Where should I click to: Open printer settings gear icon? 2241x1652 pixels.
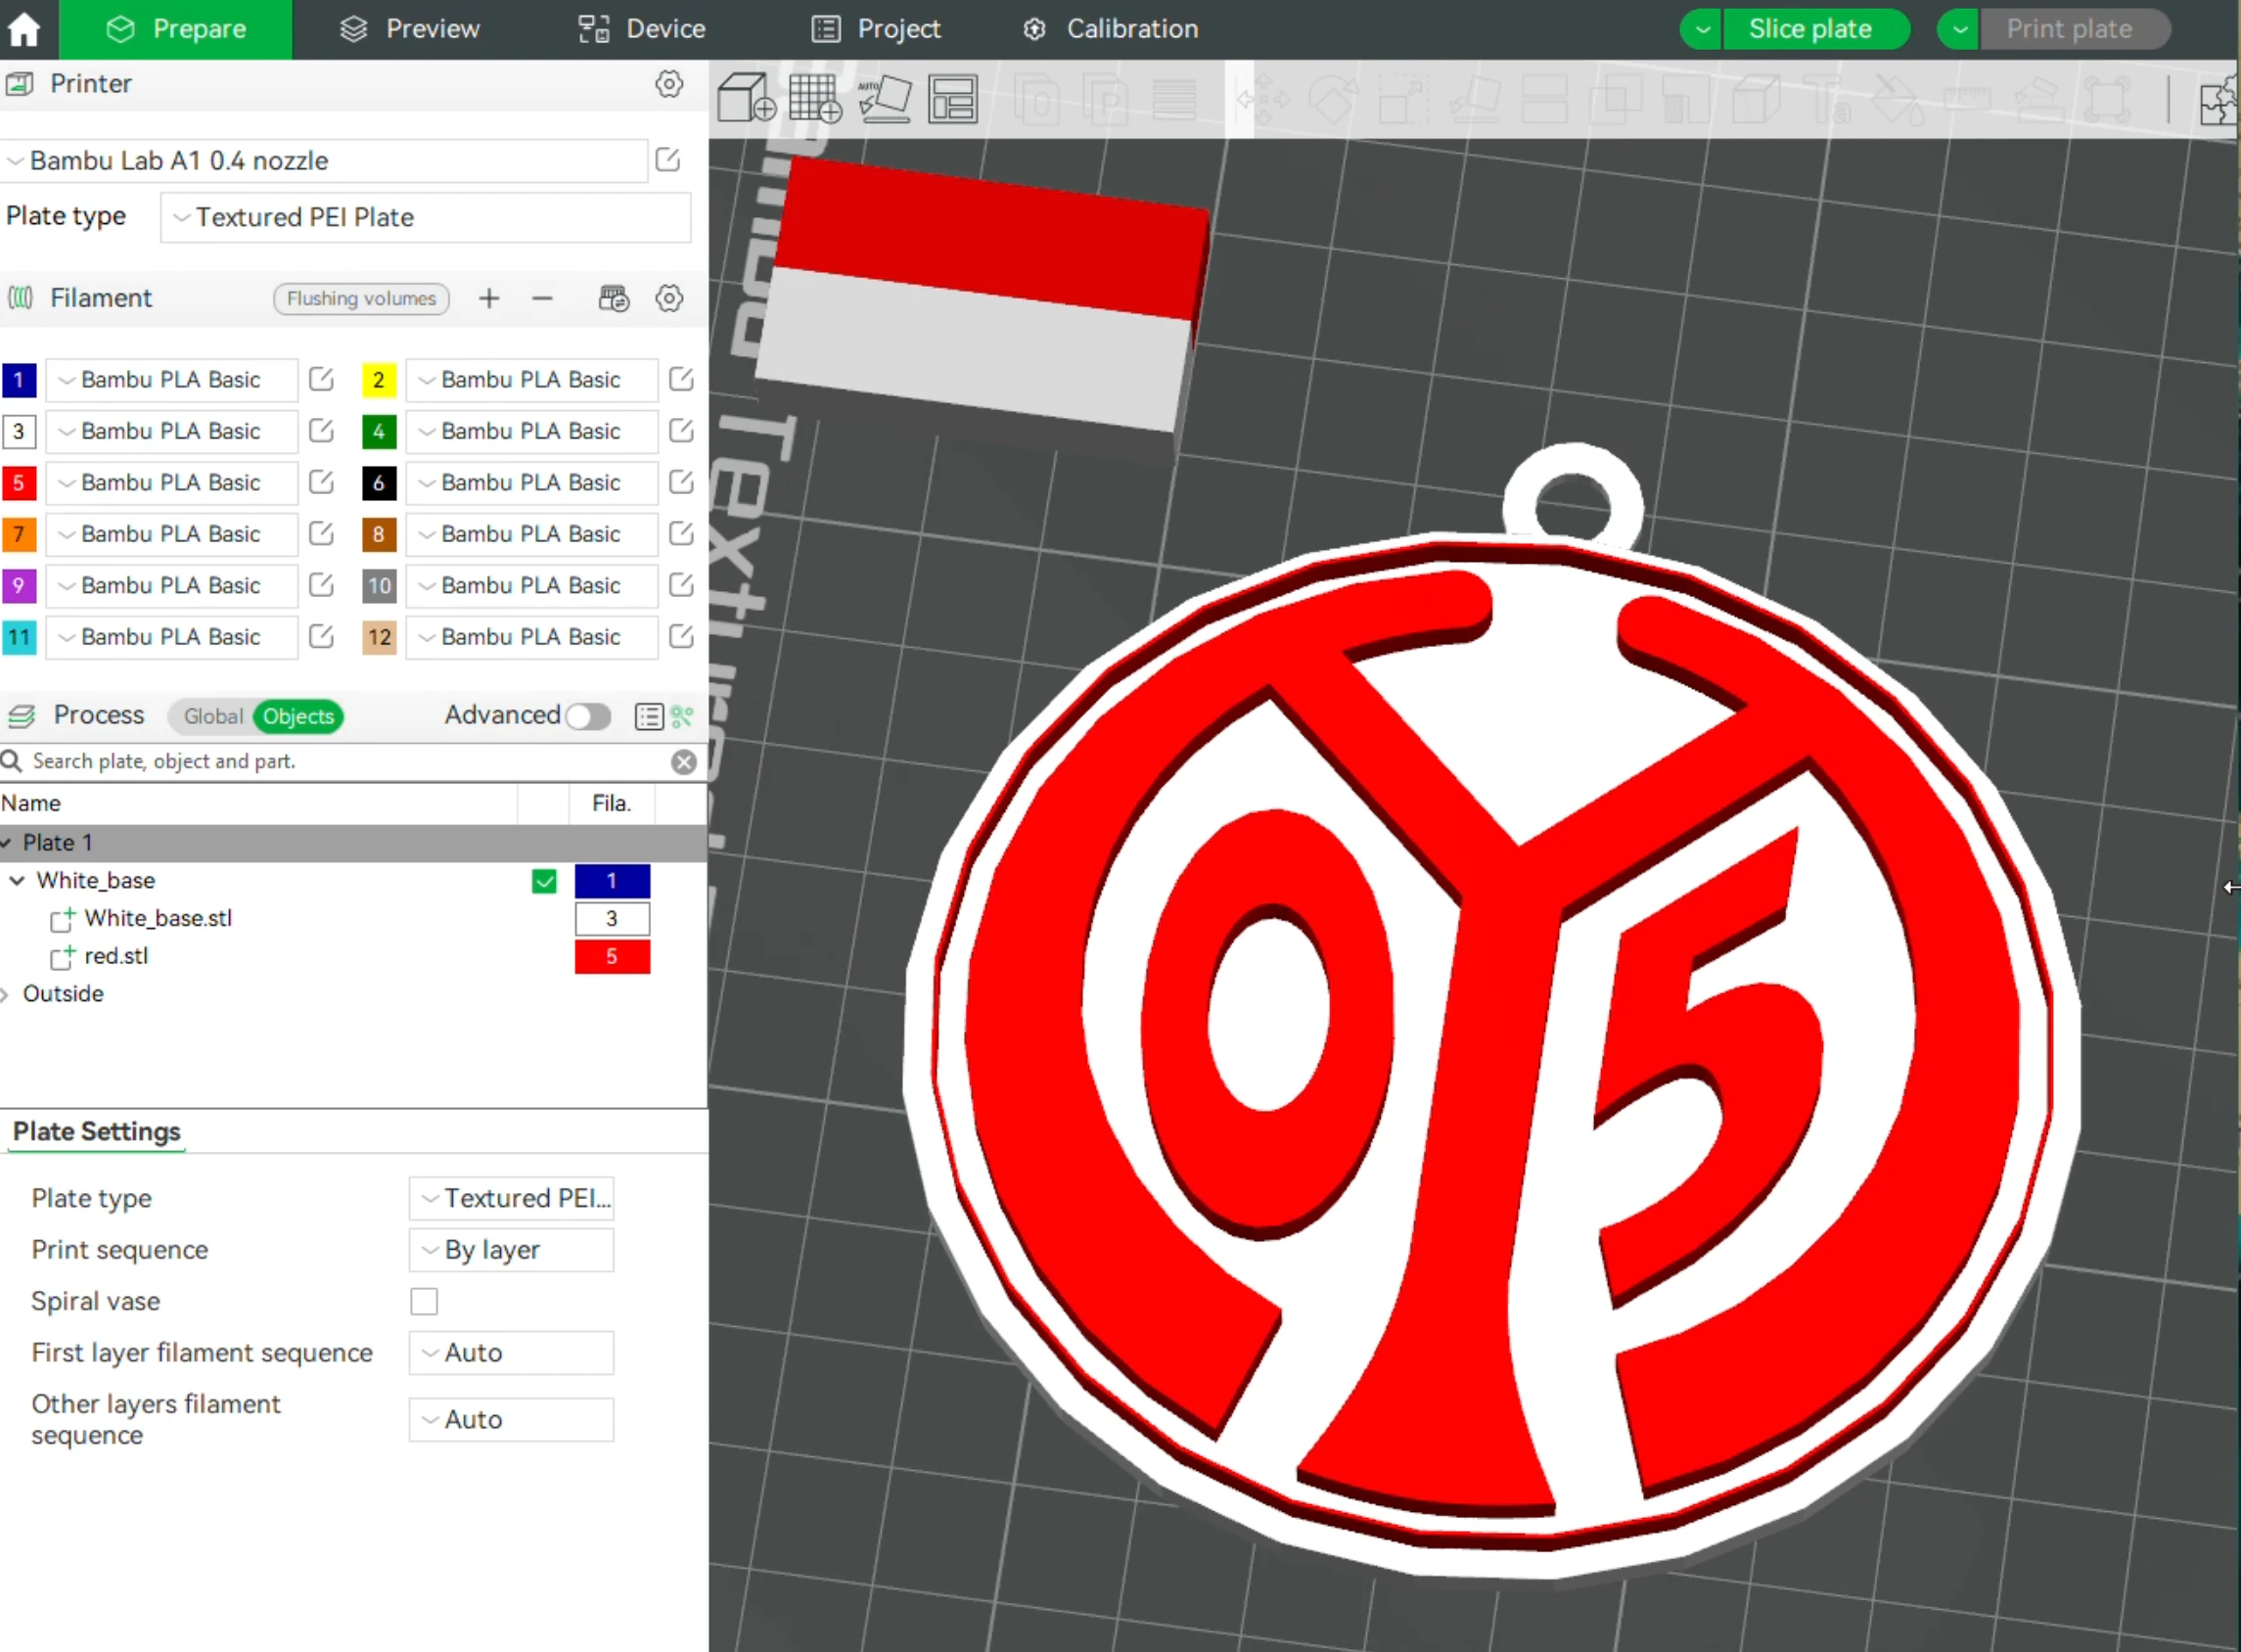click(x=669, y=84)
